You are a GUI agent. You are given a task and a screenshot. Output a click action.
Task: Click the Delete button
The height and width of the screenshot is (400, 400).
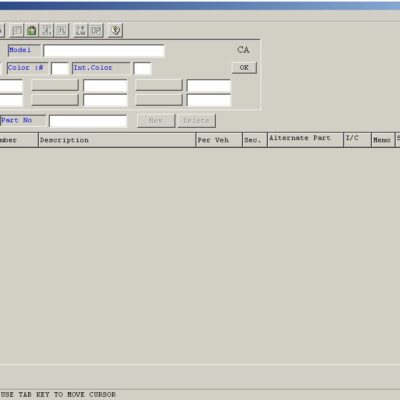(196, 121)
